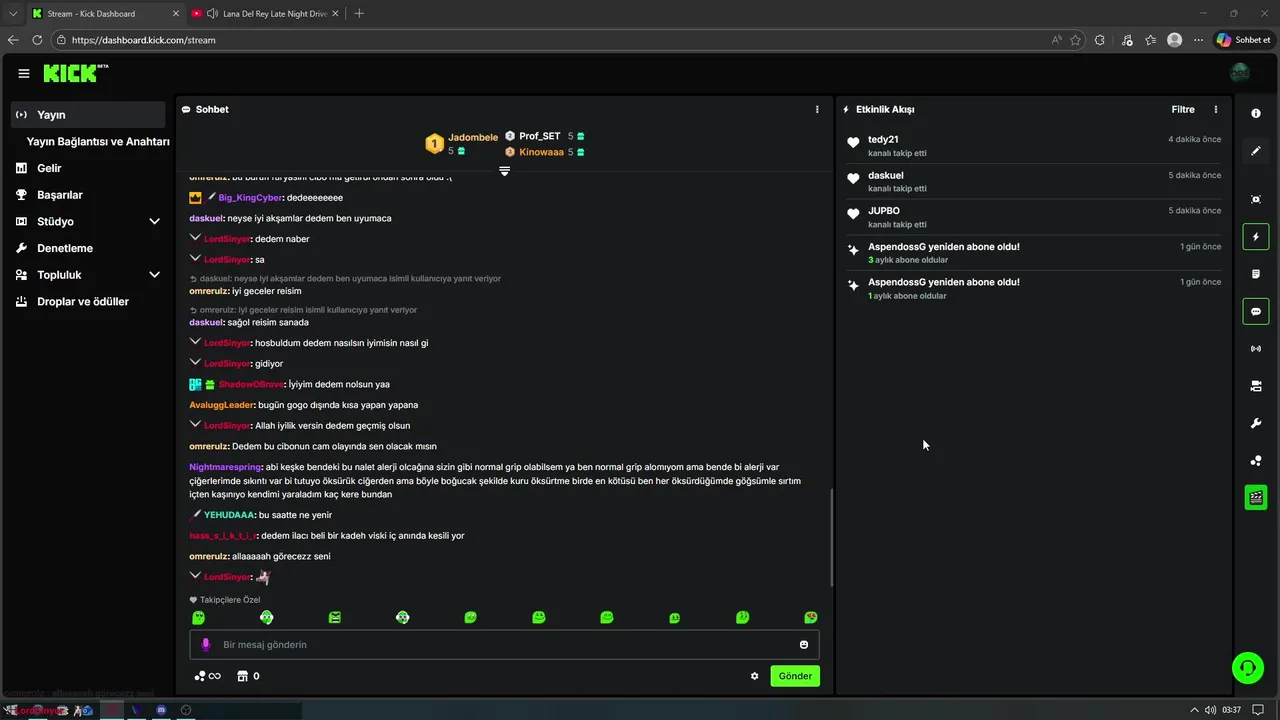Image resolution: width=1280 pixels, height=720 pixels.
Task: Click the points bubbles icon in right sidebar
Action: point(1256,460)
